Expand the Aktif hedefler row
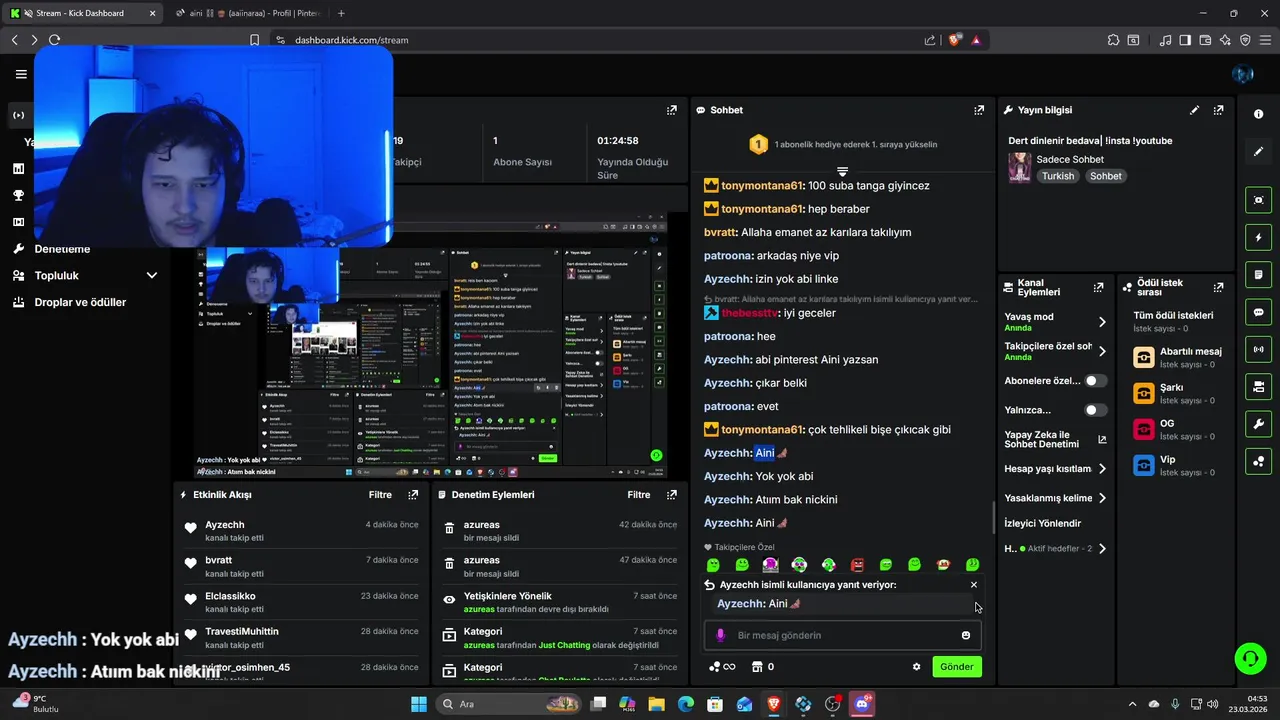 (1102, 548)
